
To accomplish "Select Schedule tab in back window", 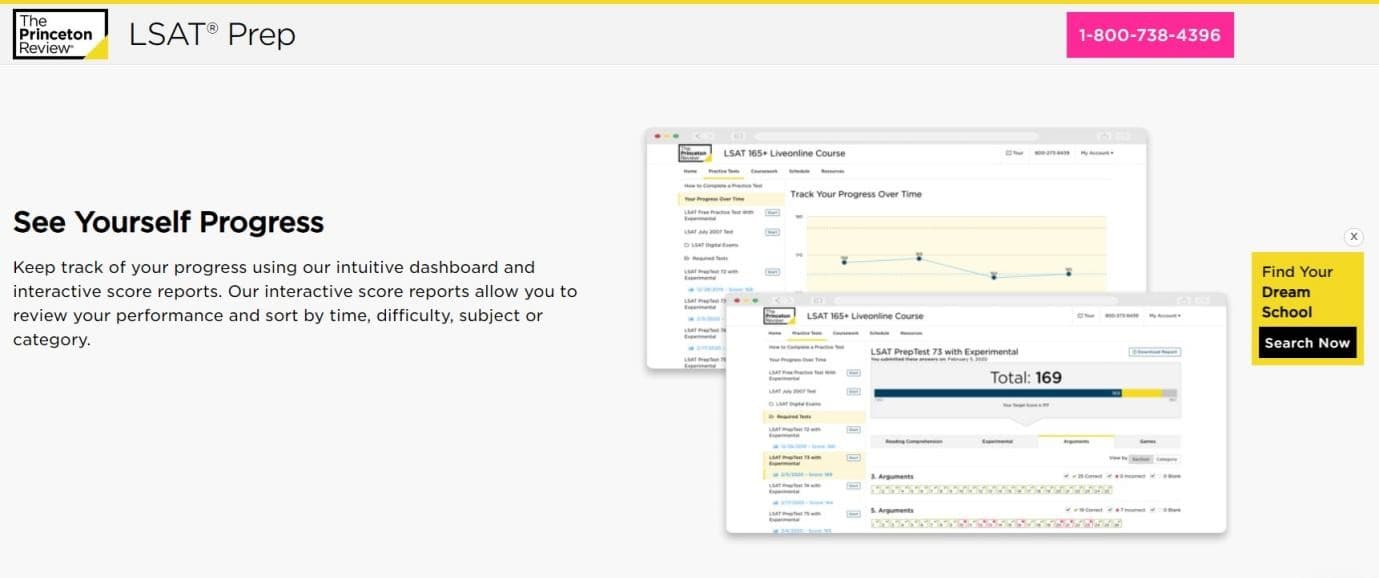I will pos(799,171).
